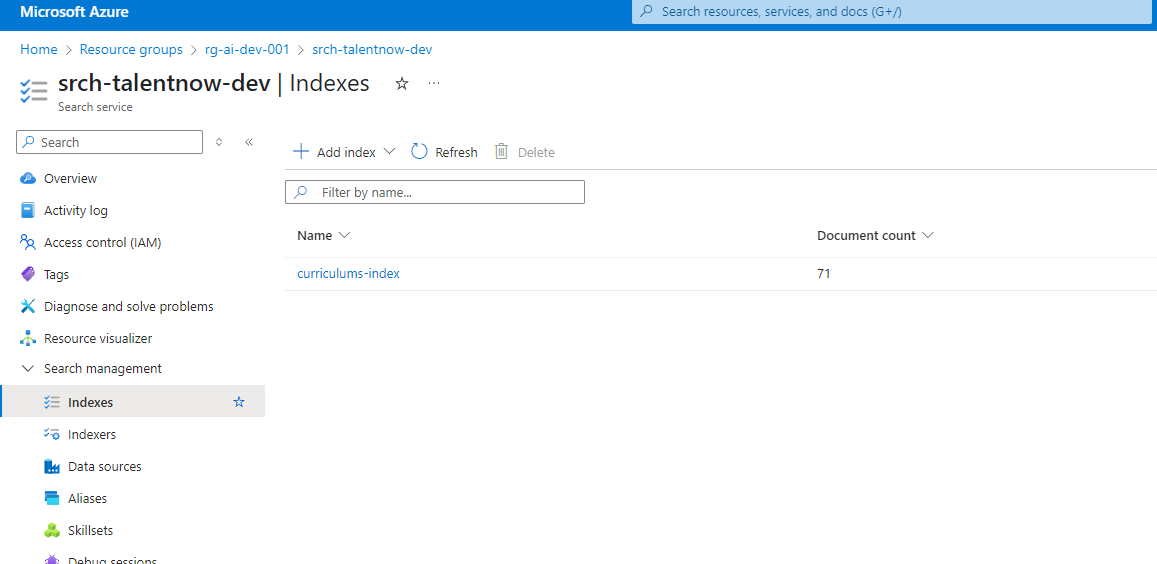This screenshot has height=564, width=1157.
Task: Click the Microsoft Azure header logo text
Action: tap(74, 12)
